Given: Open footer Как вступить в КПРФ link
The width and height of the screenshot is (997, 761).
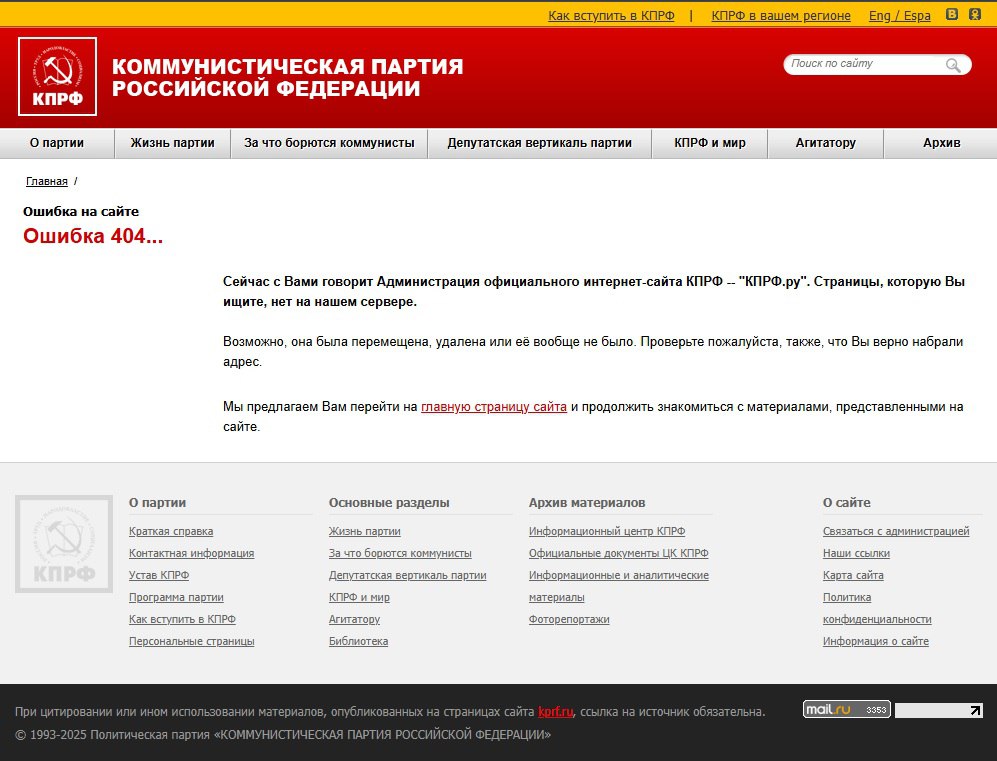Looking at the screenshot, I should coord(182,619).
